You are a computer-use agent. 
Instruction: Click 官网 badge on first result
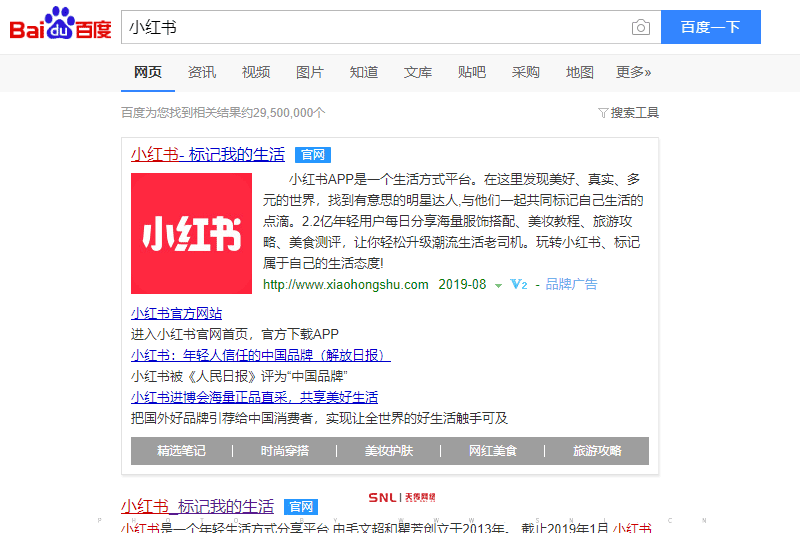coord(313,155)
